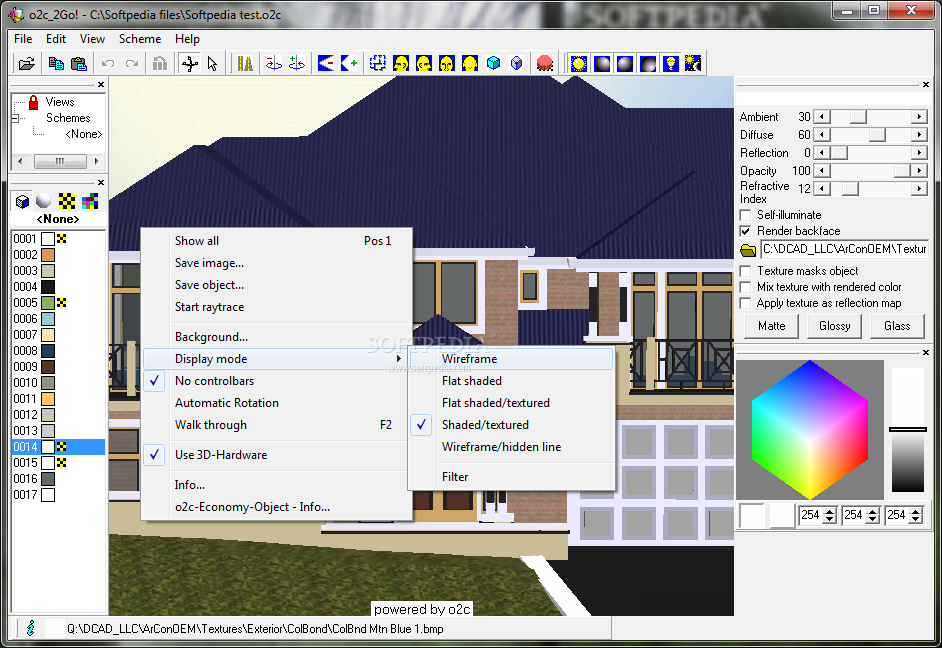Image resolution: width=942 pixels, height=648 pixels.
Task: Click the view-angle icon with red minus
Action: [326, 63]
